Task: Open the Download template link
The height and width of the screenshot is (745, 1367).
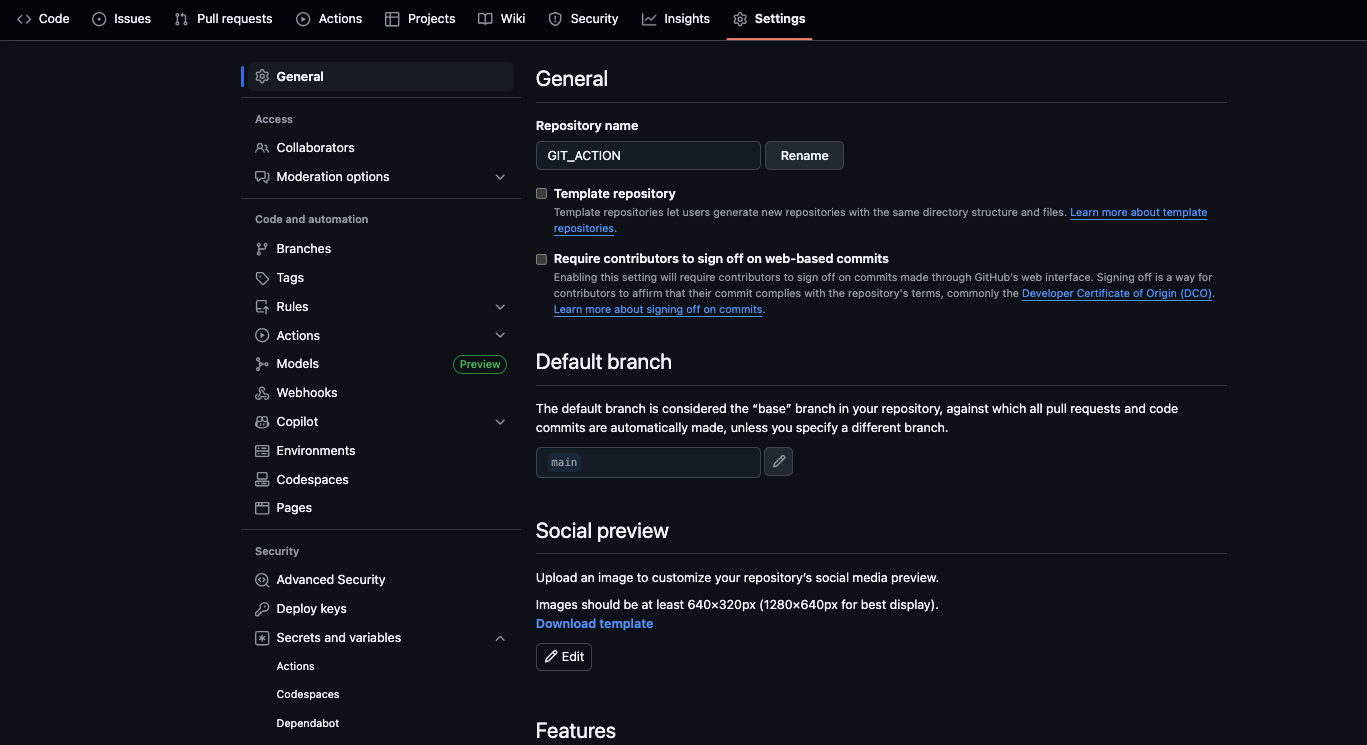Action: click(x=594, y=623)
